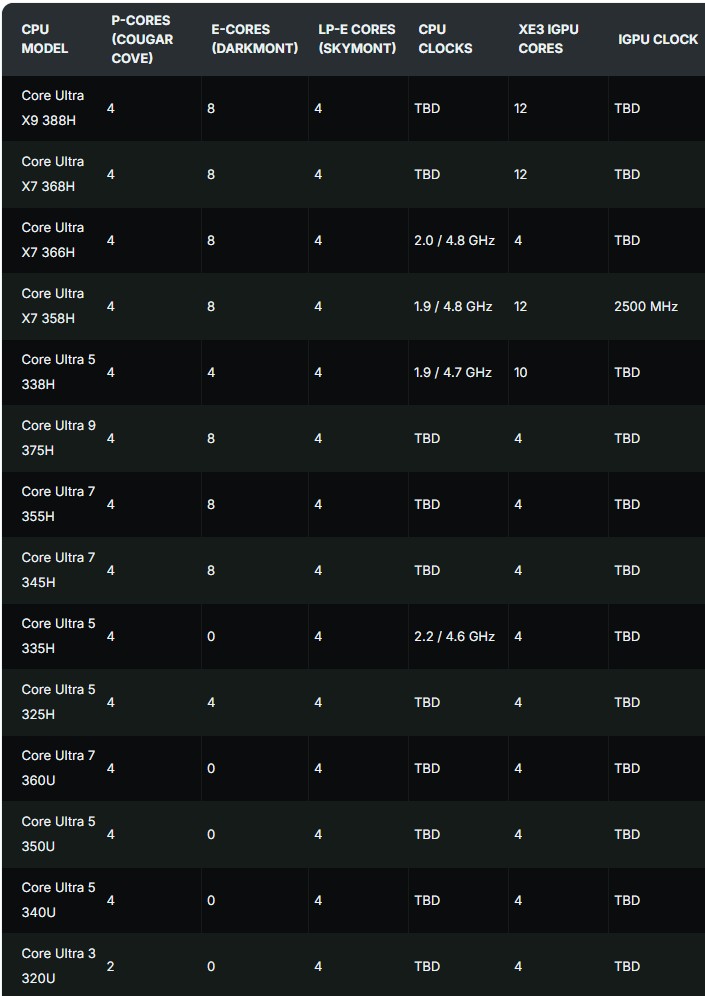Click the 1.9 / 4.8 GHz clock cell
This screenshot has height=996, width=705.
pos(453,306)
